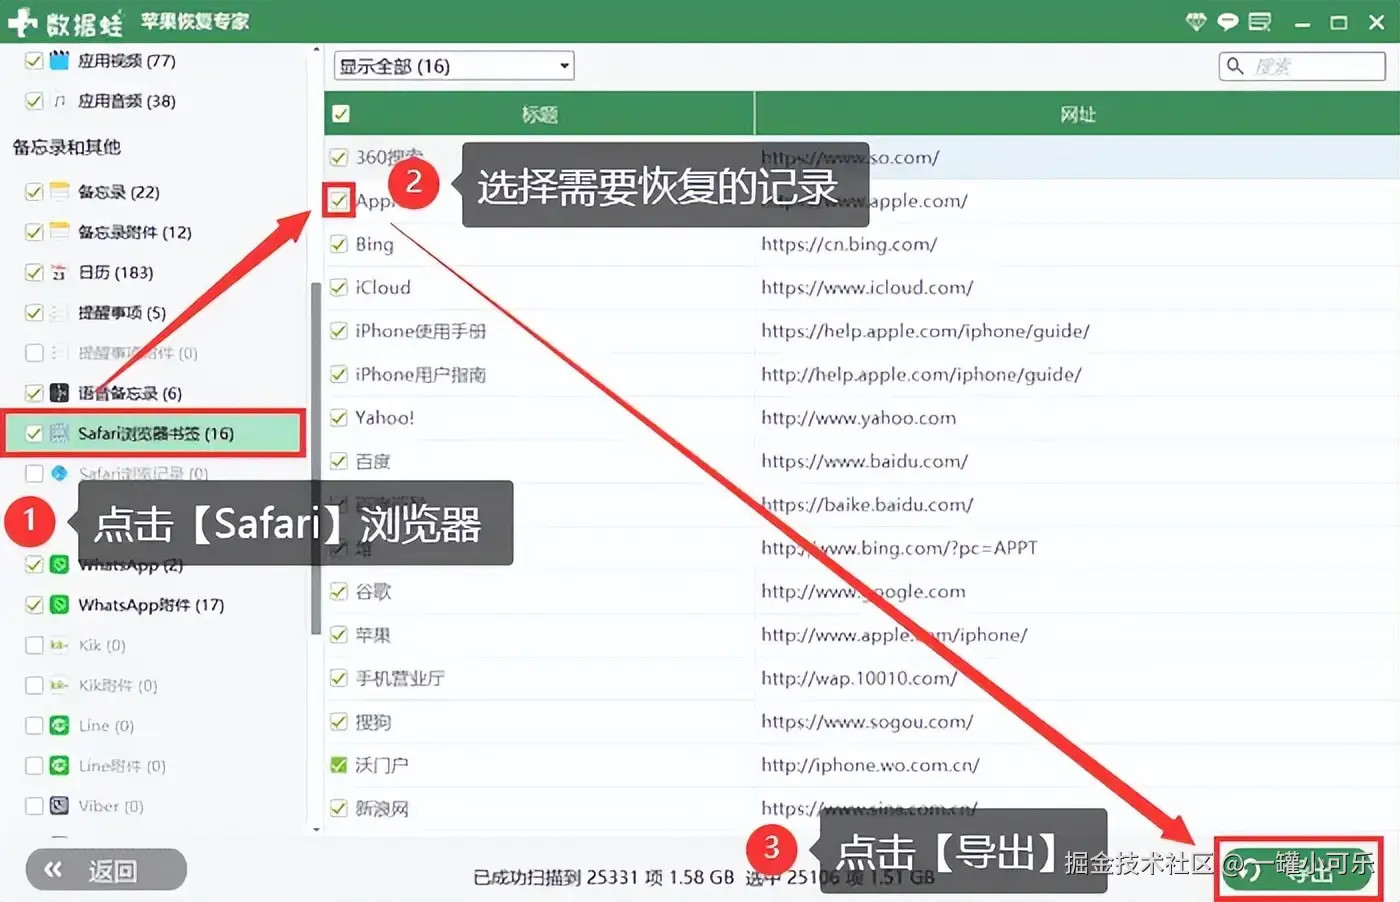Click the https://www.baidu.com/ URL cell
Image resolution: width=1400 pixels, height=902 pixels.
tap(864, 461)
